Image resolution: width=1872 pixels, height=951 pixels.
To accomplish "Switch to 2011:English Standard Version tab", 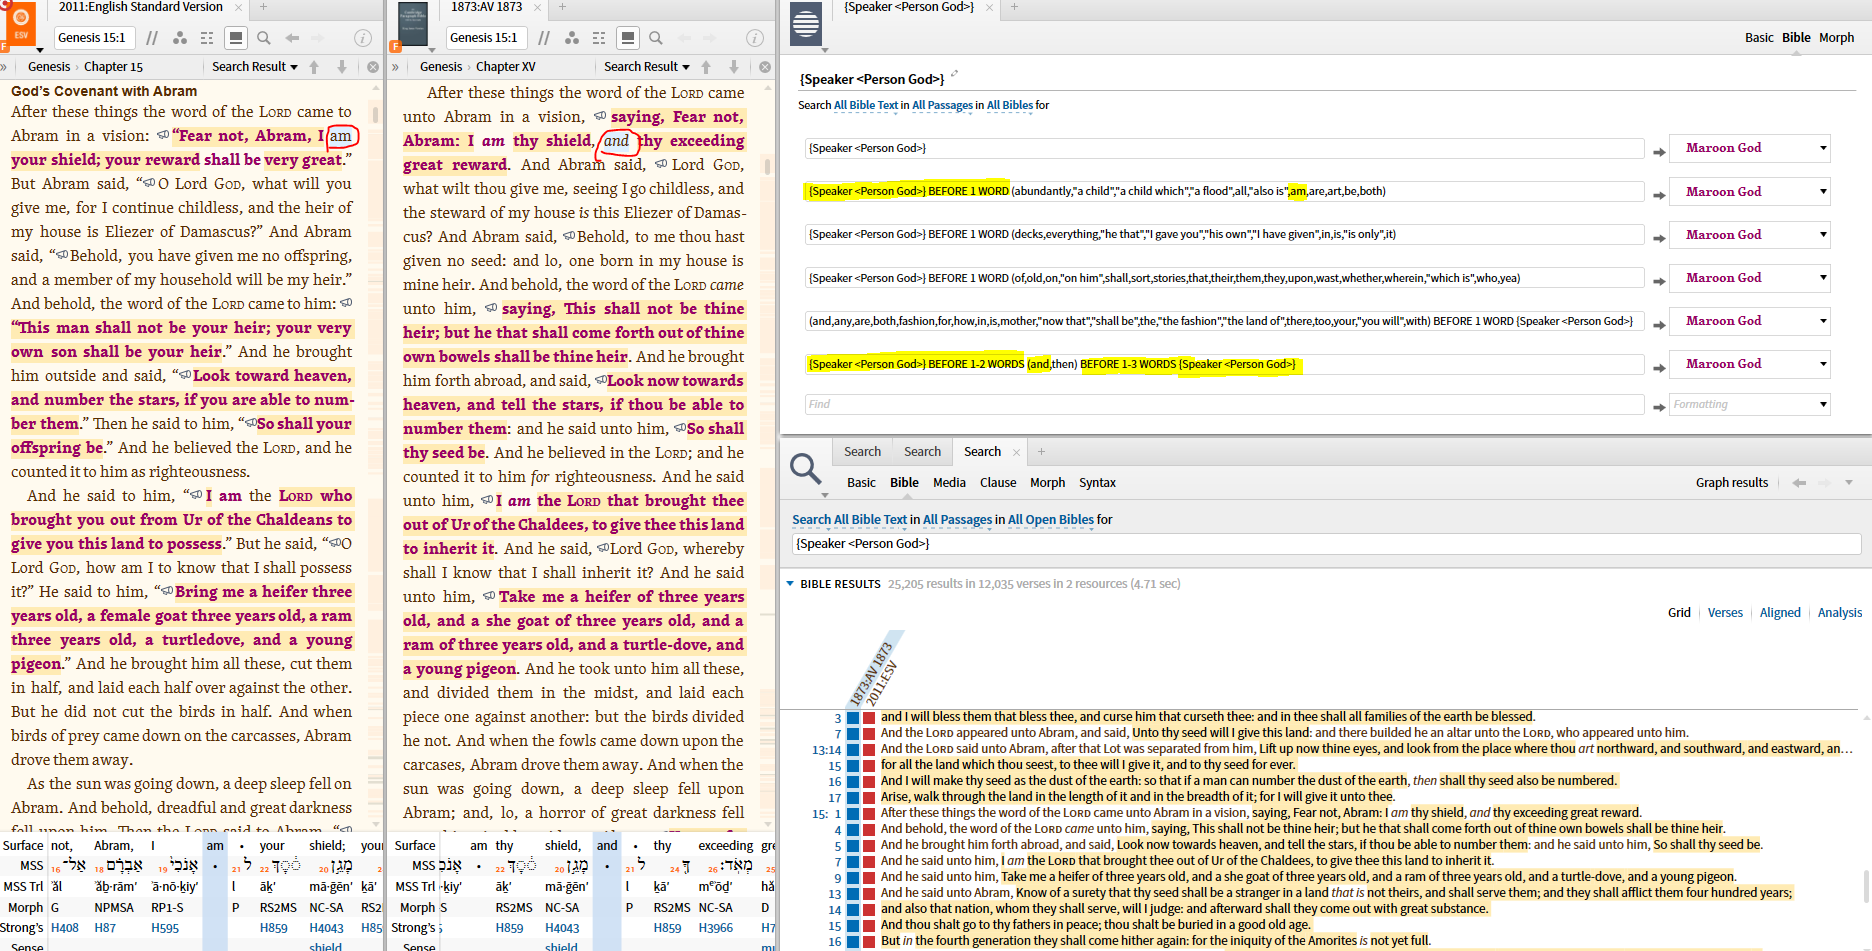I will pos(140,7).
